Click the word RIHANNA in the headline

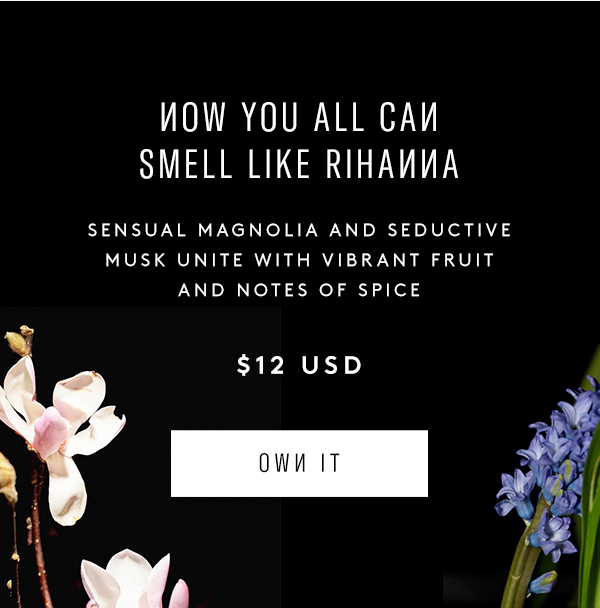pyautogui.click(x=392, y=164)
